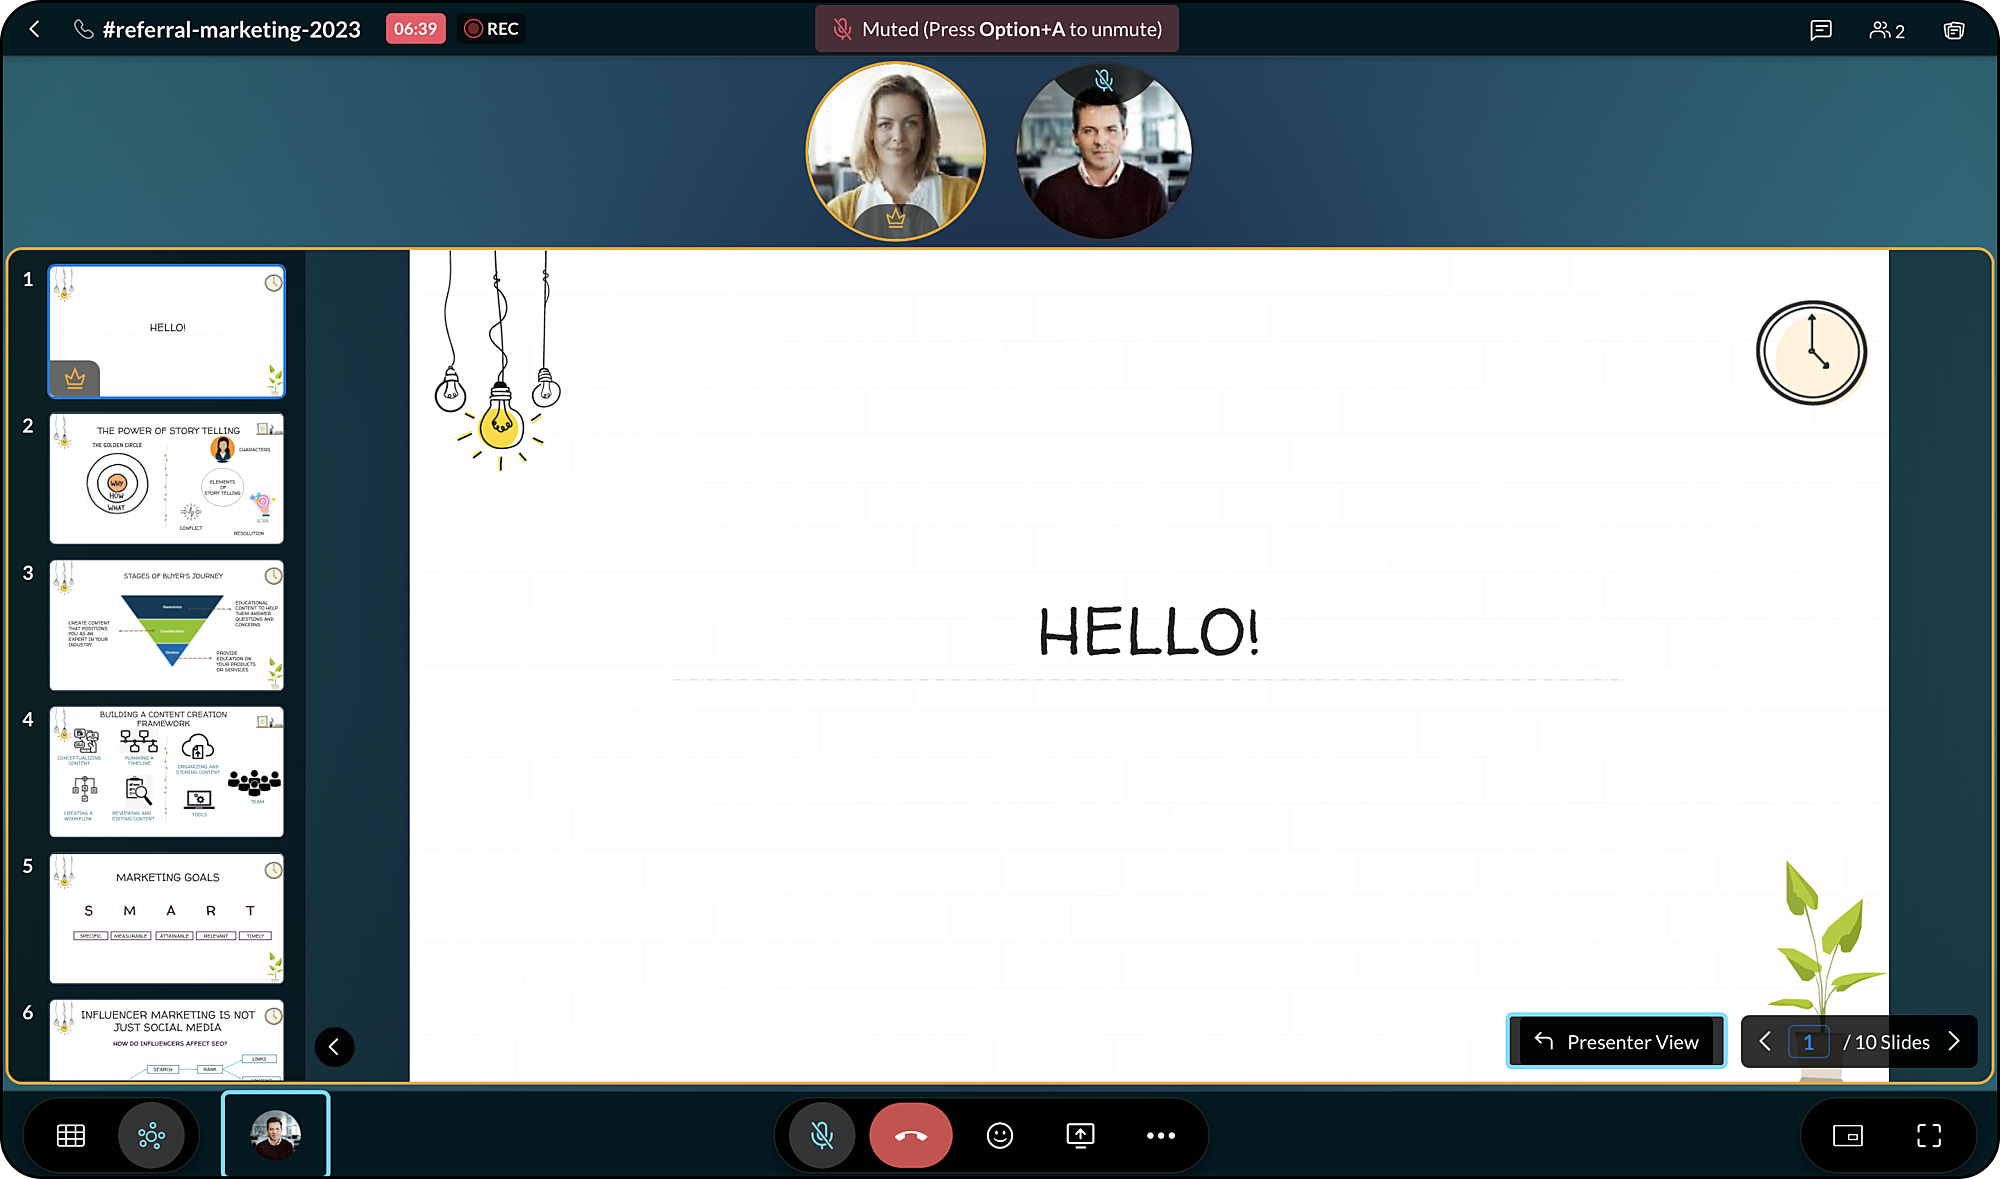Show the participants list
The width and height of the screenshot is (2000, 1179).
tap(1886, 30)
